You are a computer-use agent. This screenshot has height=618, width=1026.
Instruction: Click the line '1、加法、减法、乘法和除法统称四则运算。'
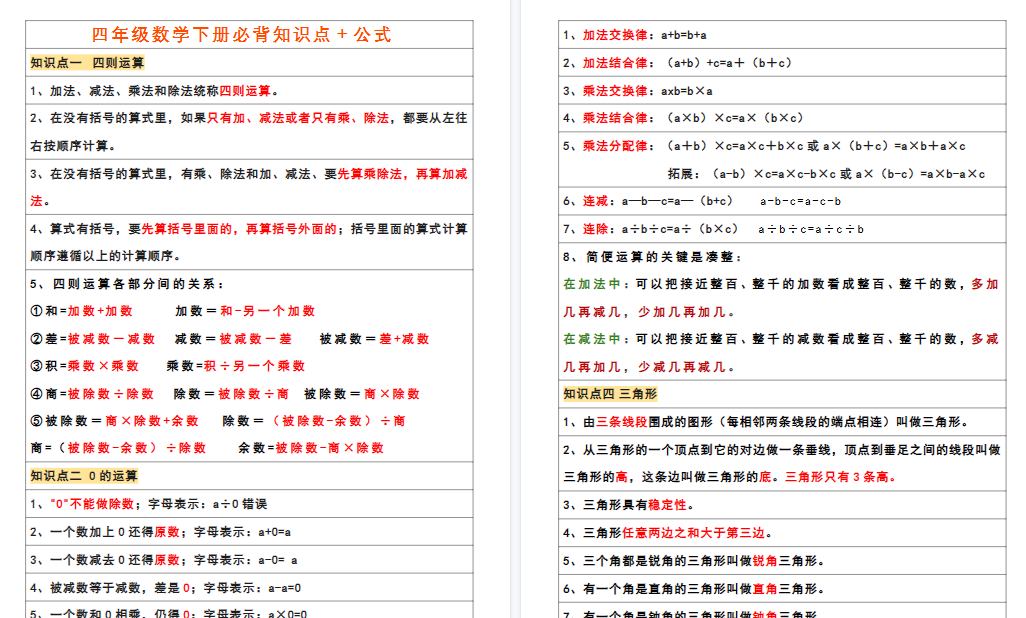pos(156,91)
